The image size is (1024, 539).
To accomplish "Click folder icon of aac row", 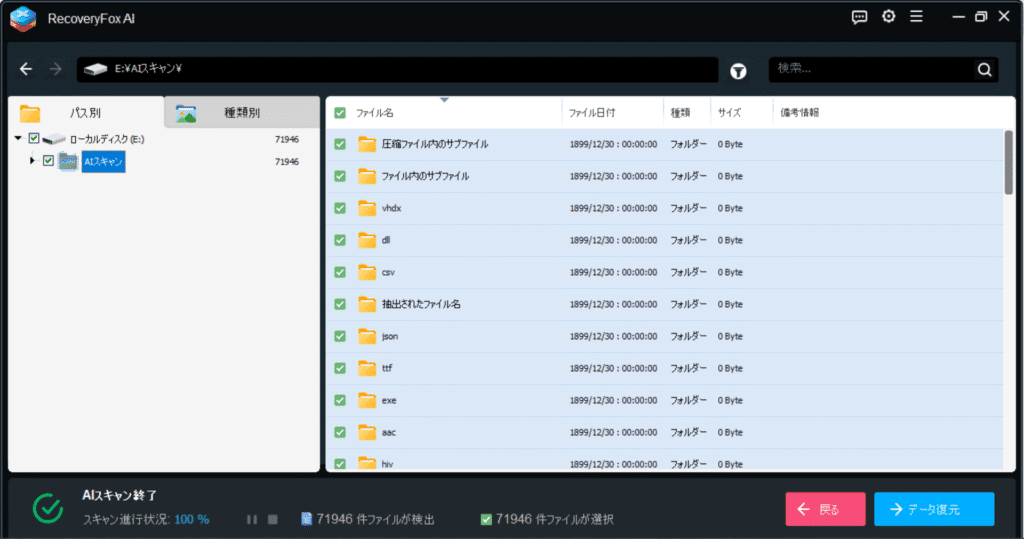I will (x=367, y=432).
